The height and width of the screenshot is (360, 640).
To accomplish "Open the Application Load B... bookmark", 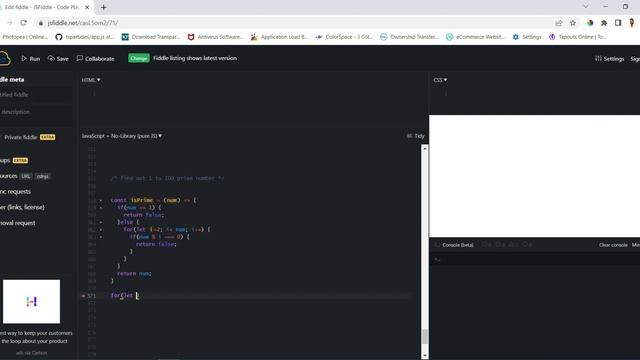I will tap(280, 37).
